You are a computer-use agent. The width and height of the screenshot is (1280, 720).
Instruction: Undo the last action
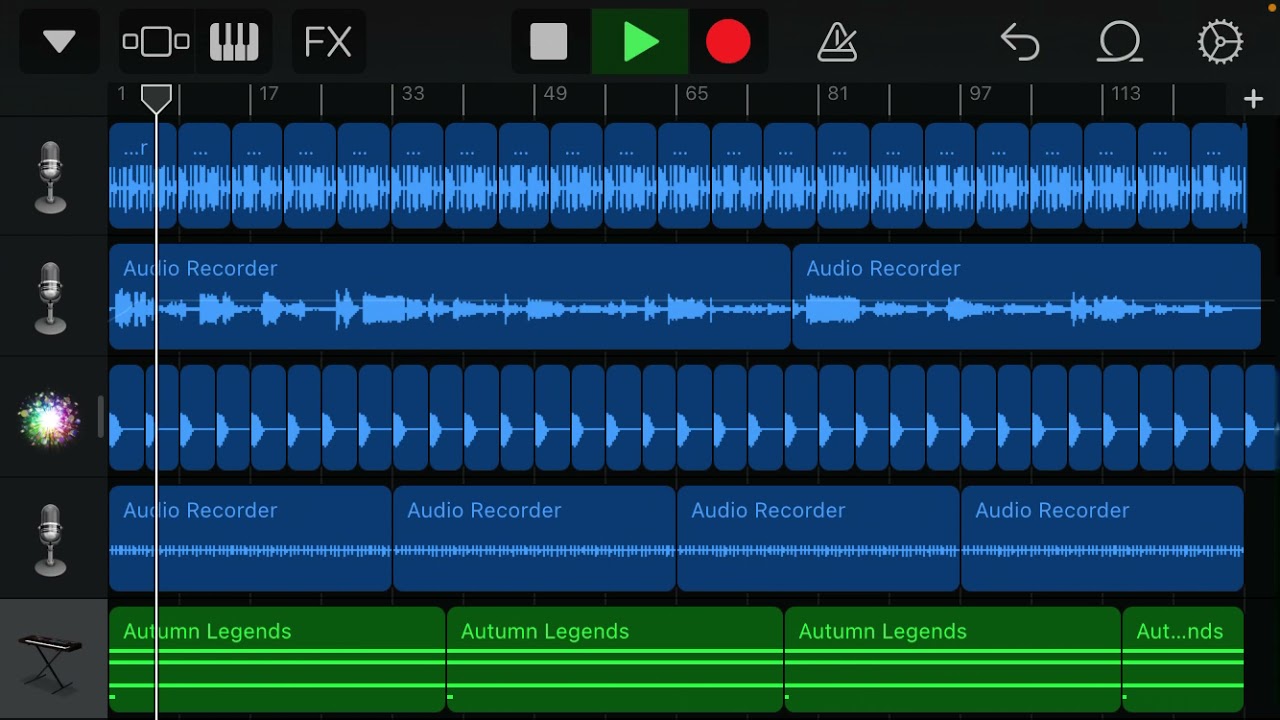pyautogui.click(x=1020, y=42)
